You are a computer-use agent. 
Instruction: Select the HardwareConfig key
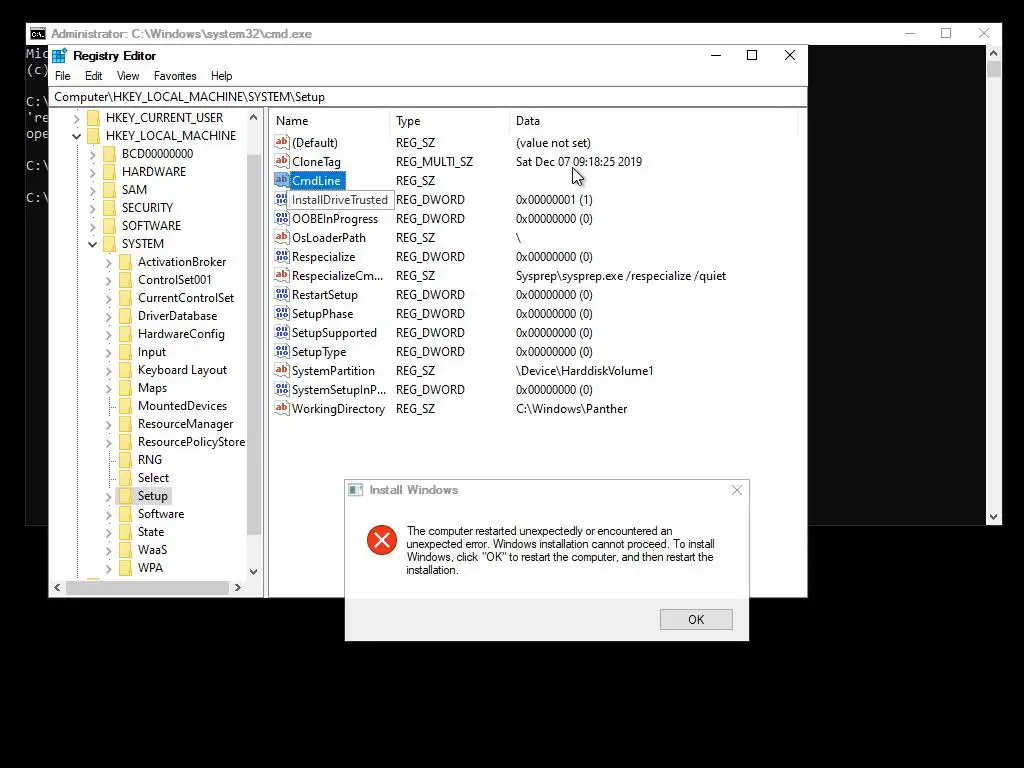coord(182,334)
